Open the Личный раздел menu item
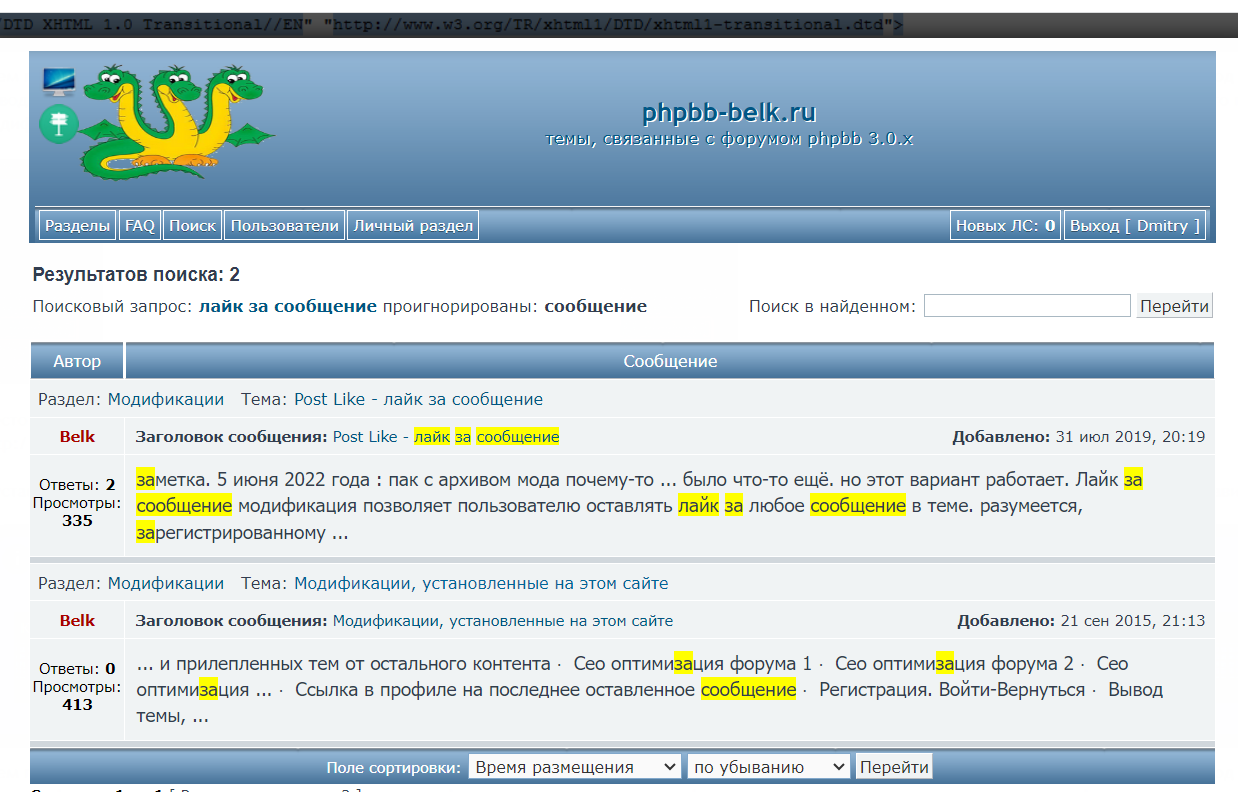The height and width of the screenshot is (792, 1238). tap(413, 226)
